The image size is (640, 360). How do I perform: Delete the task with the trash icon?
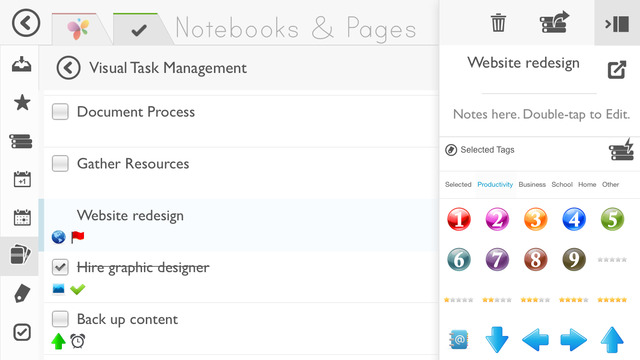click(x=498, y=23)
